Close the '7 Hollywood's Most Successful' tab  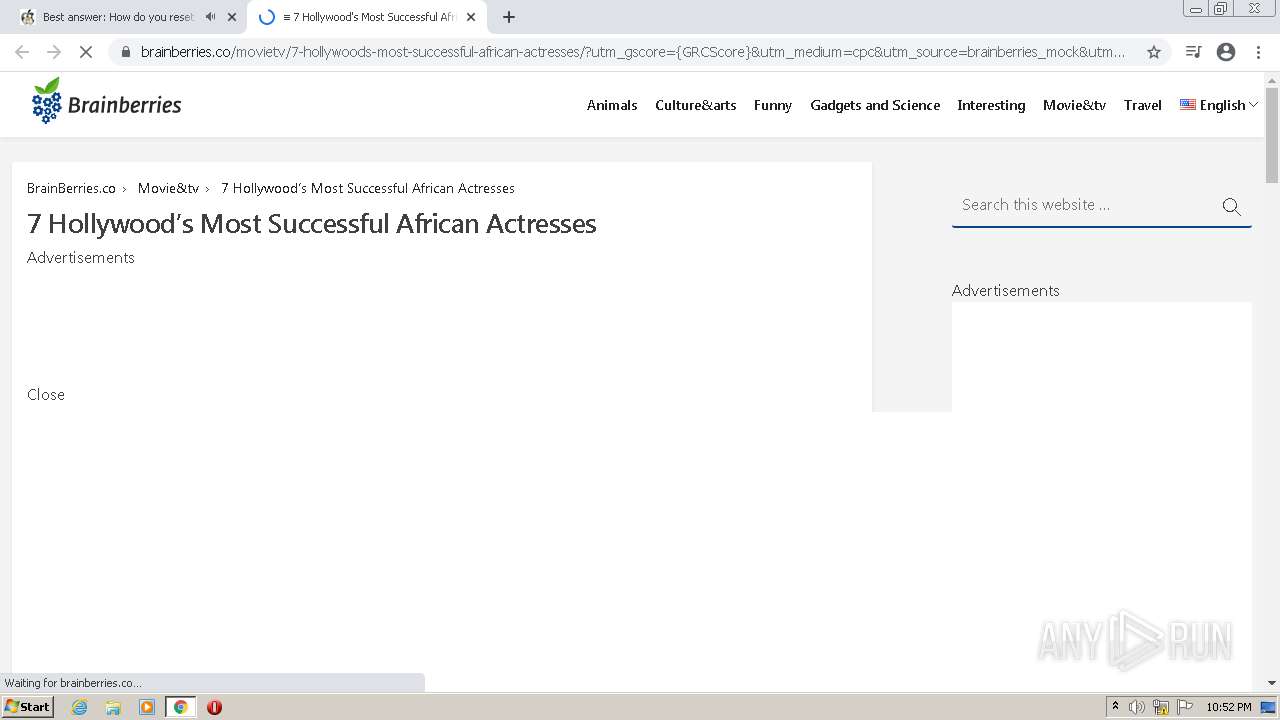(x=471, y=17)
